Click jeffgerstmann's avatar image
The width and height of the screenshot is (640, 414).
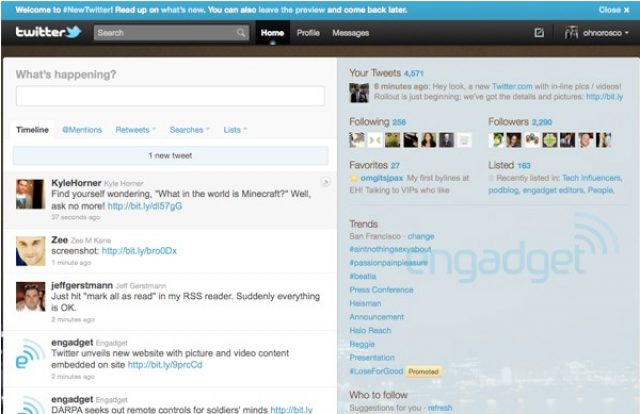[31, 298]
